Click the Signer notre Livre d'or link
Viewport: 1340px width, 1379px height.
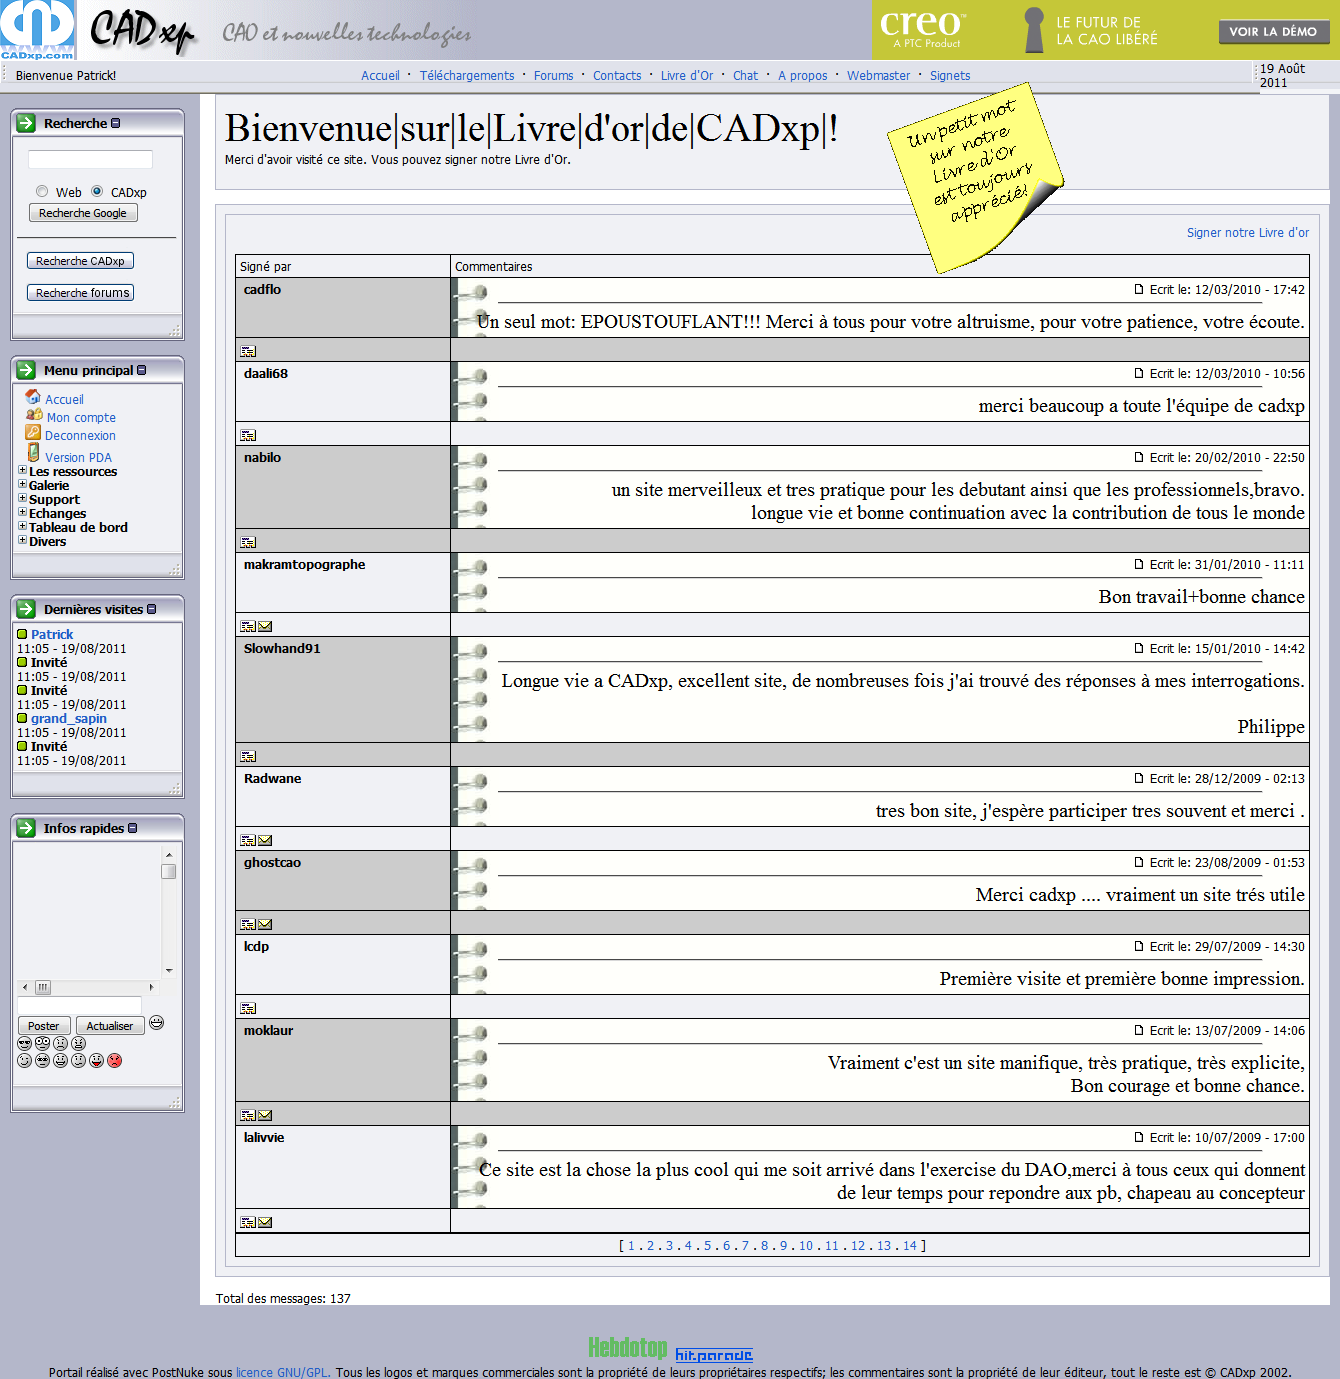[x=1247, y=233]
